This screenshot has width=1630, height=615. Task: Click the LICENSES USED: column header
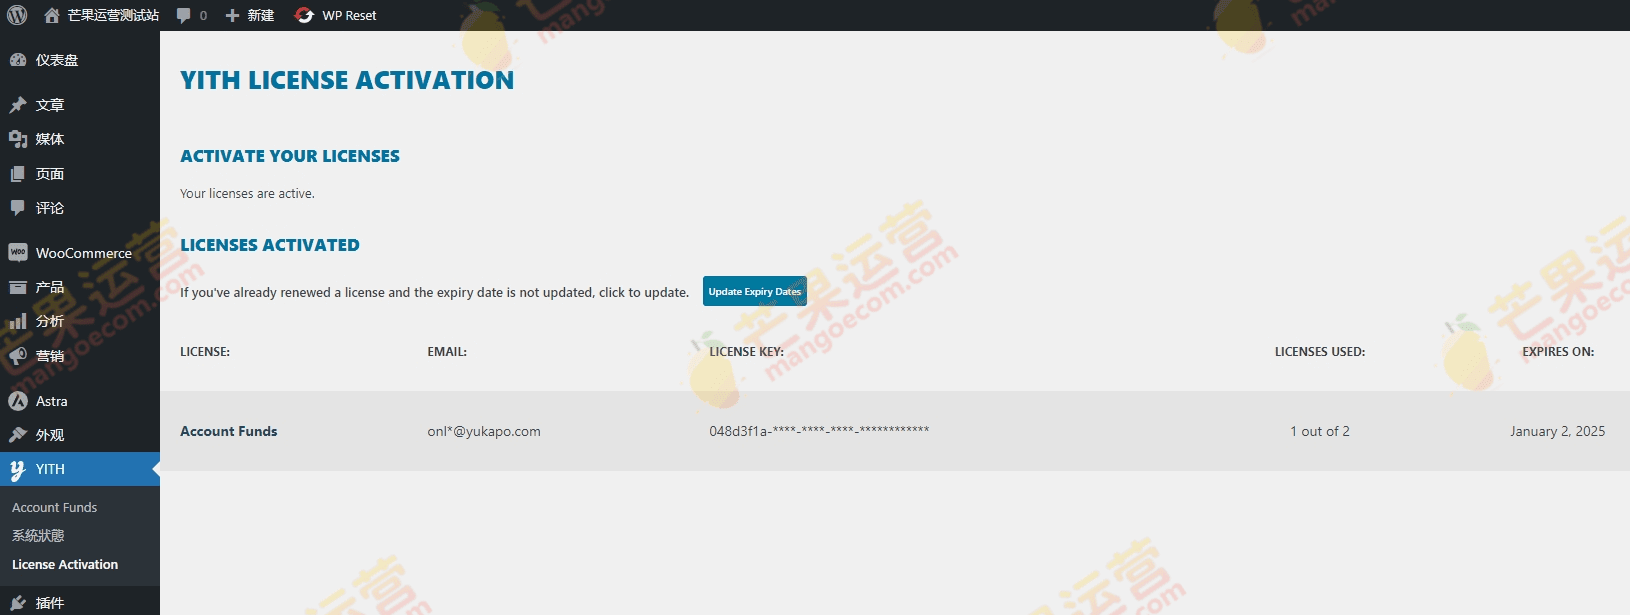click(1320, 352)
